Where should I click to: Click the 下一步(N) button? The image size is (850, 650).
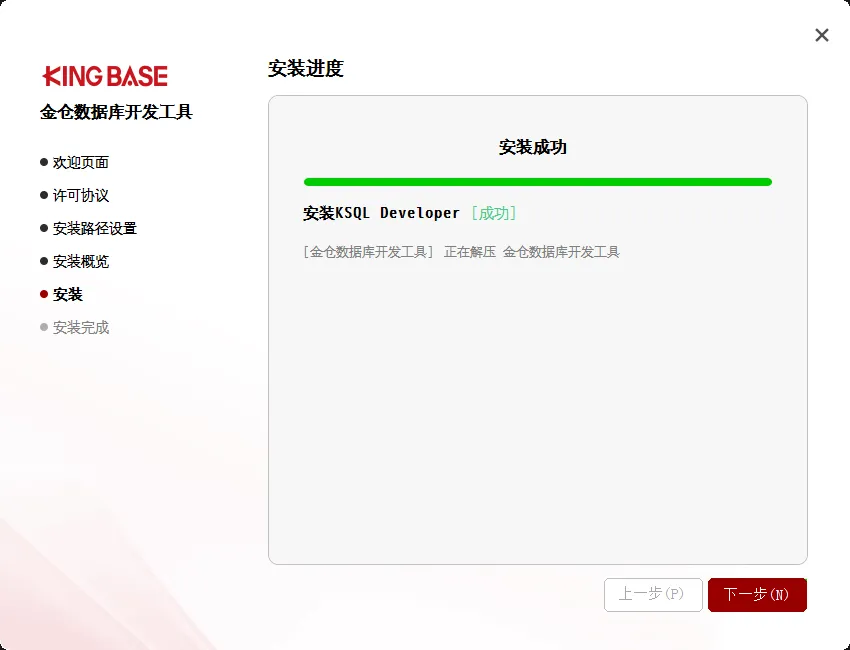pyautogui.click(x=757, y=594)
